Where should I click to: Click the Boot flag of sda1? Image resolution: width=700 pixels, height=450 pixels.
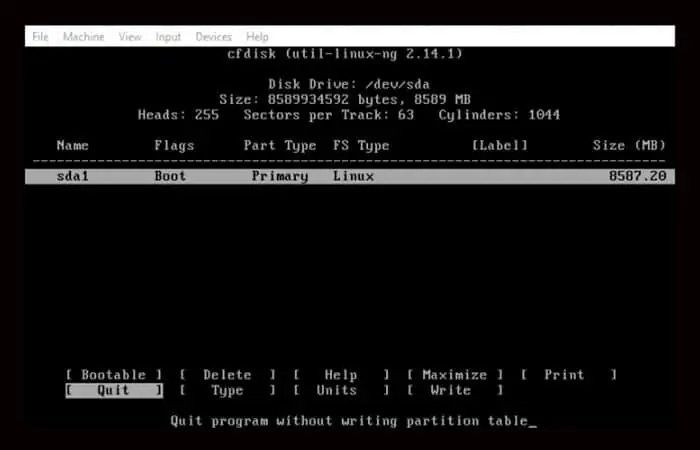pos(170,176)
